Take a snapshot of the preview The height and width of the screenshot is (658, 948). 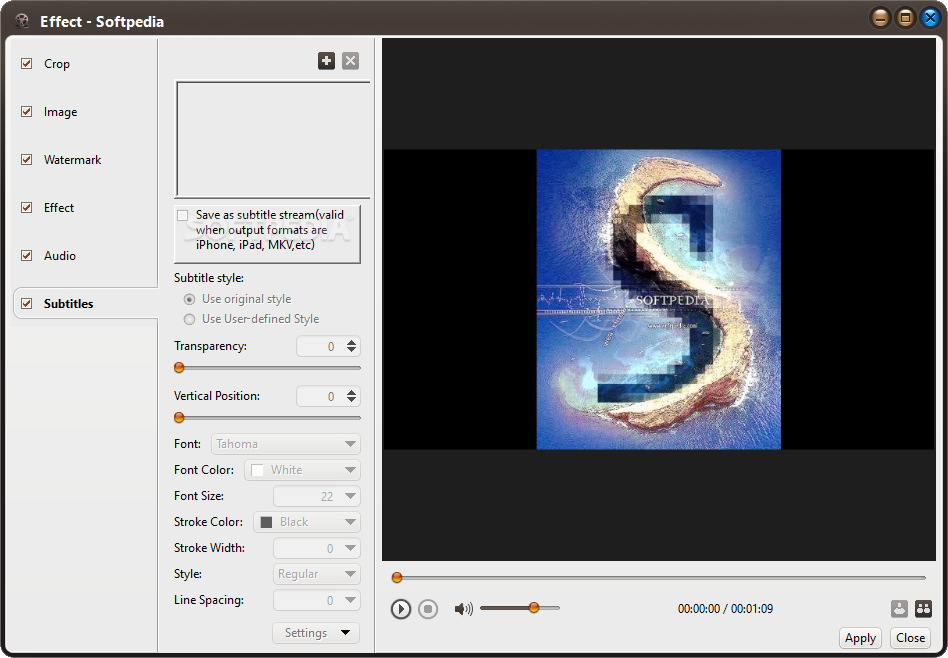pyautogui.click(x=900, y=608)
